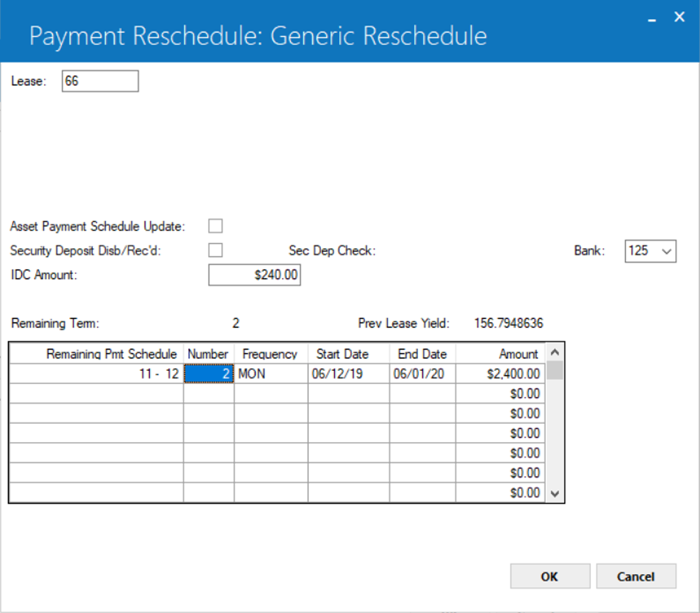Viewport: 700px width, 613px height.
Task: Click Start Date cell 06/12/19
Action: [349, 374]
